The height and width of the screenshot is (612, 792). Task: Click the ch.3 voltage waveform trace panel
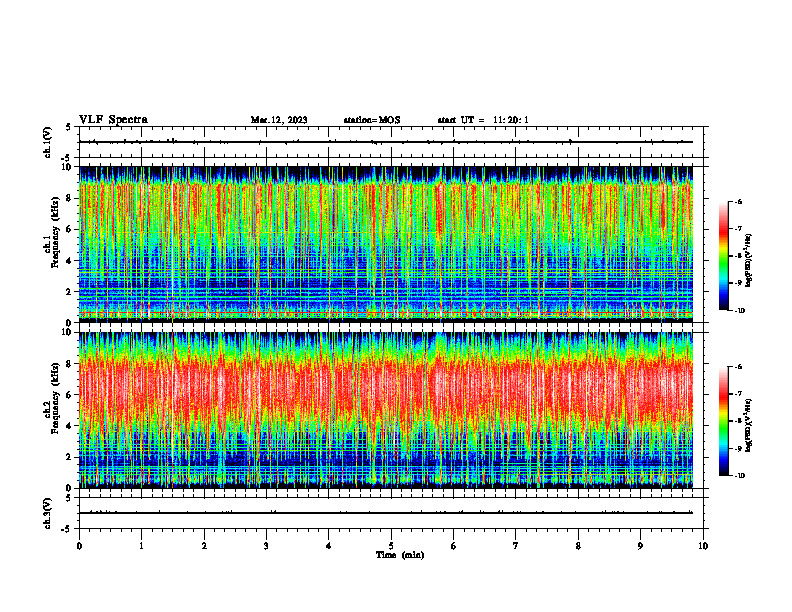(391, 513)
